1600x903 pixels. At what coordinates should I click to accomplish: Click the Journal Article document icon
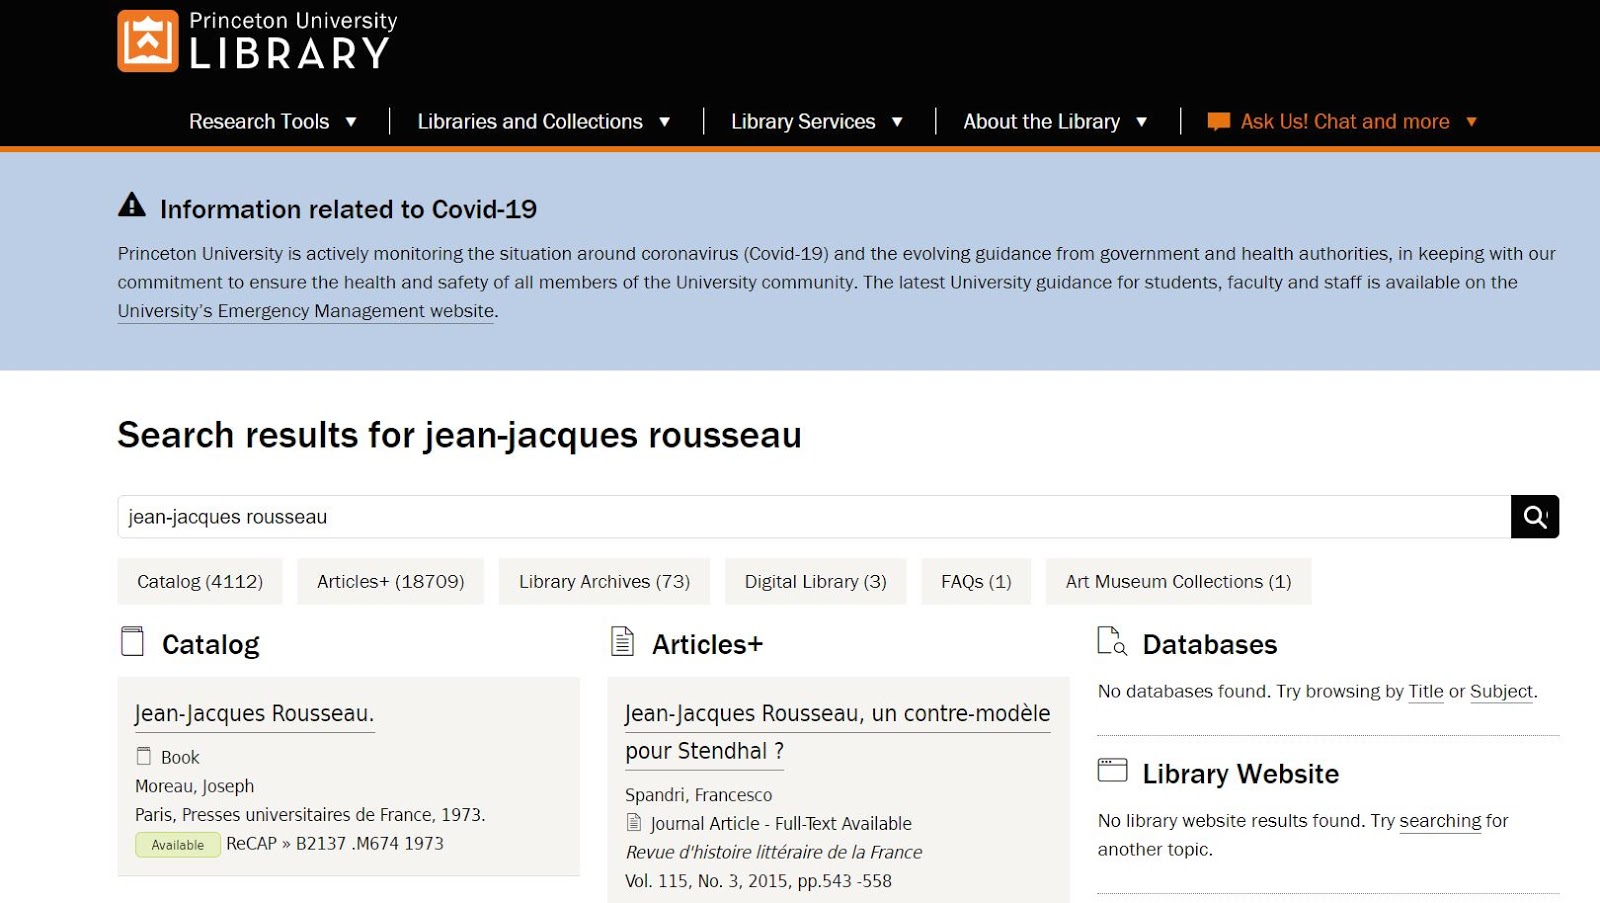tap(634, 822)
